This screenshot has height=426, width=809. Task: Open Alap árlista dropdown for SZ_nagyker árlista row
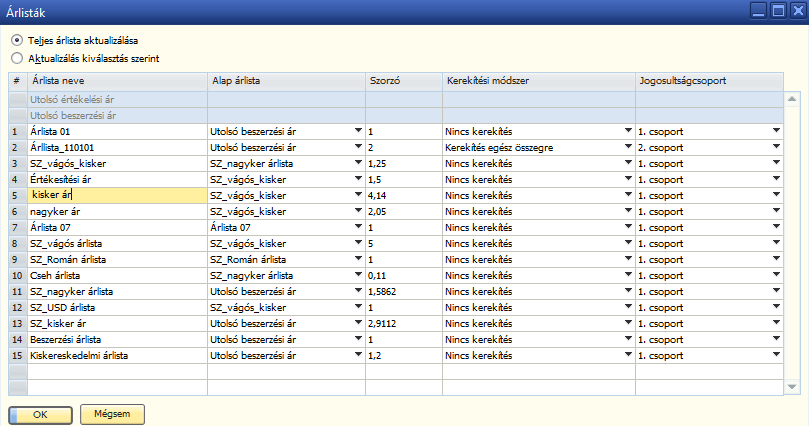click(358, 291)
